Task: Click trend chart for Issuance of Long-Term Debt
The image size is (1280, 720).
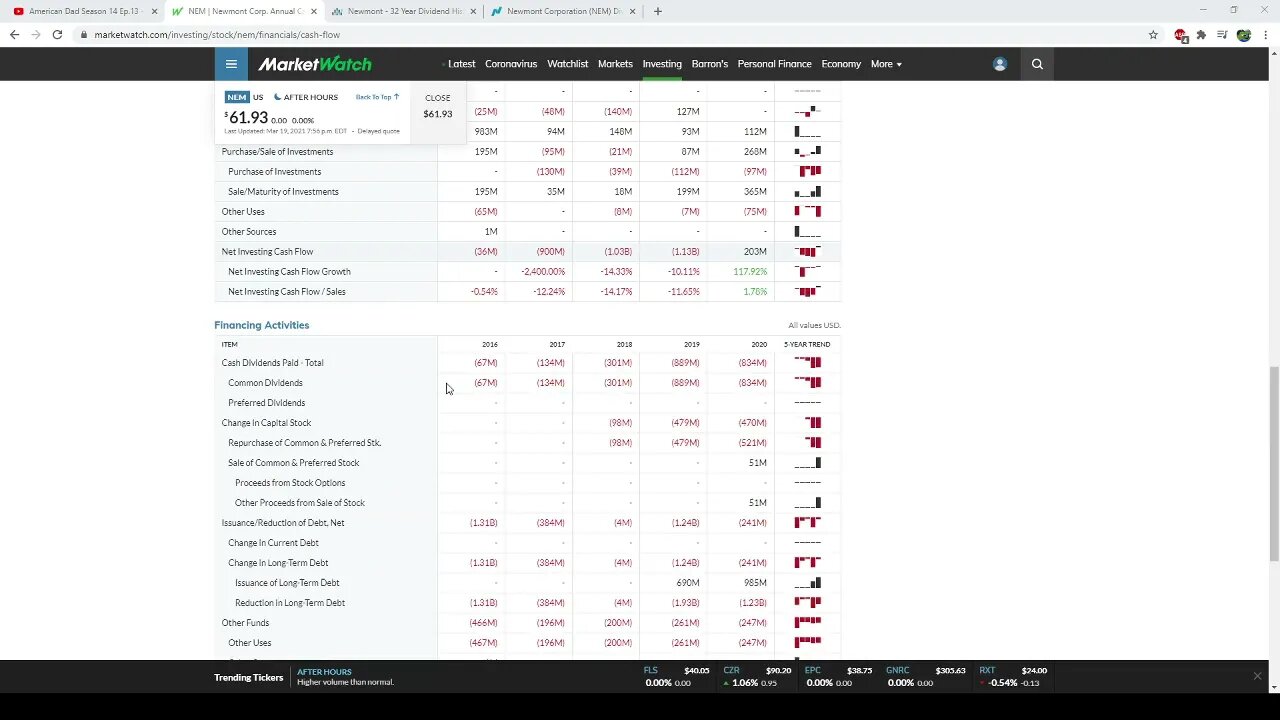Action: coord(808,582)
